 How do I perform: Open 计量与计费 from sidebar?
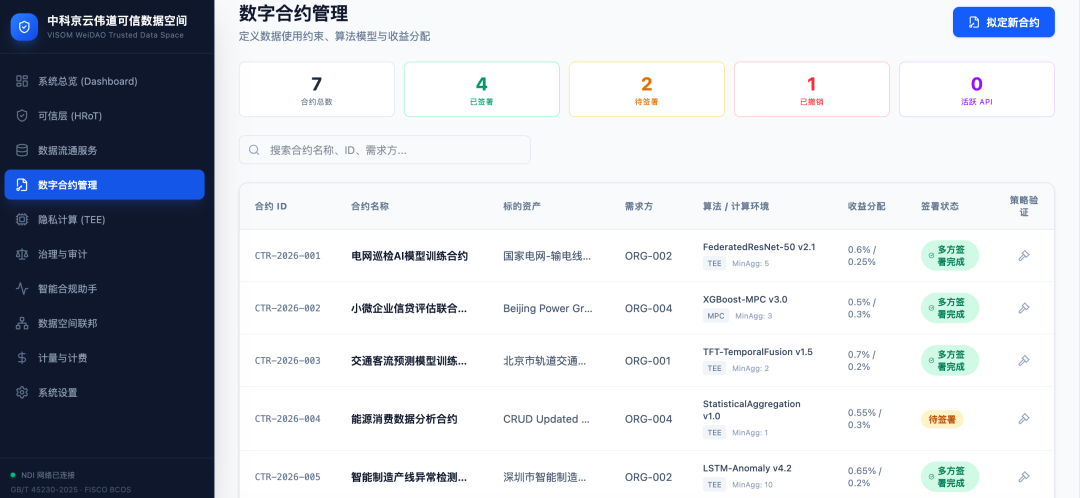point(104,357)
